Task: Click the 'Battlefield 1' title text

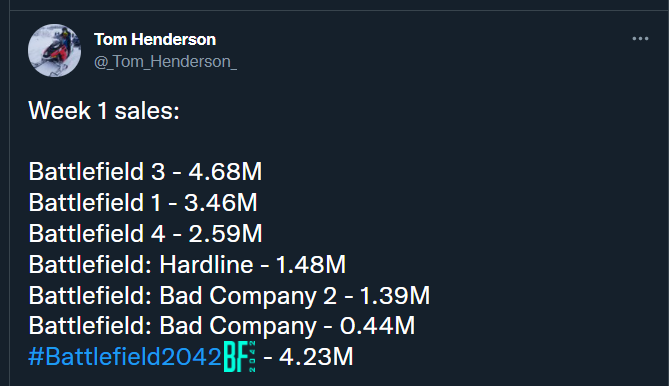Action: coord(95,202)
